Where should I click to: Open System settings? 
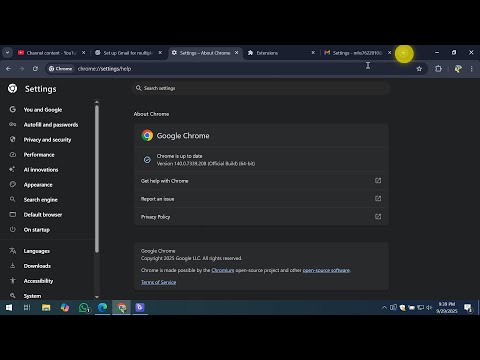(x=32, y=296)
